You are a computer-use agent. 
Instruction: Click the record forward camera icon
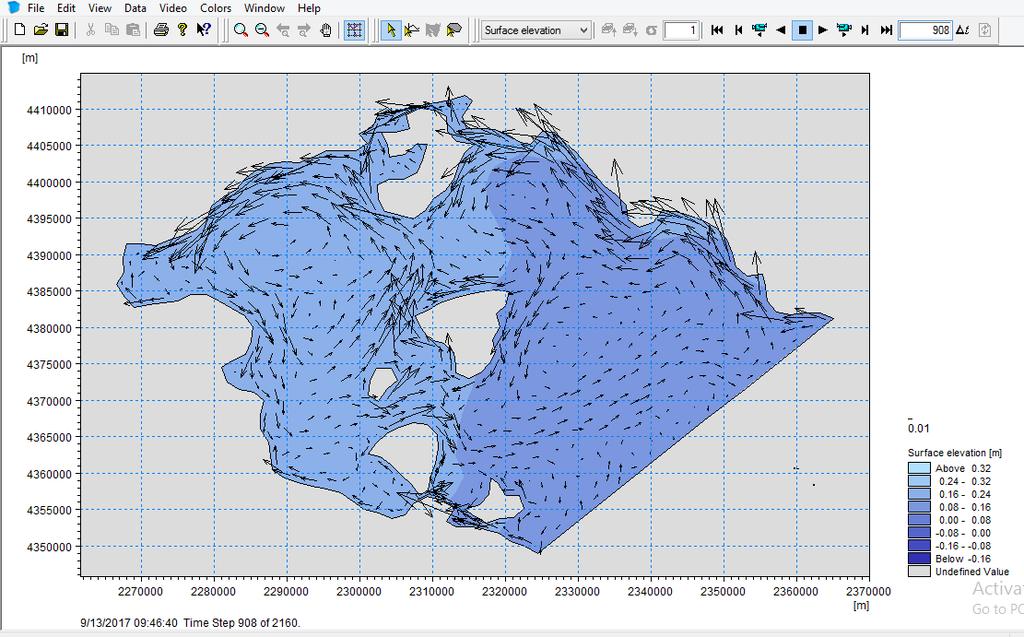tap(844, 30)
